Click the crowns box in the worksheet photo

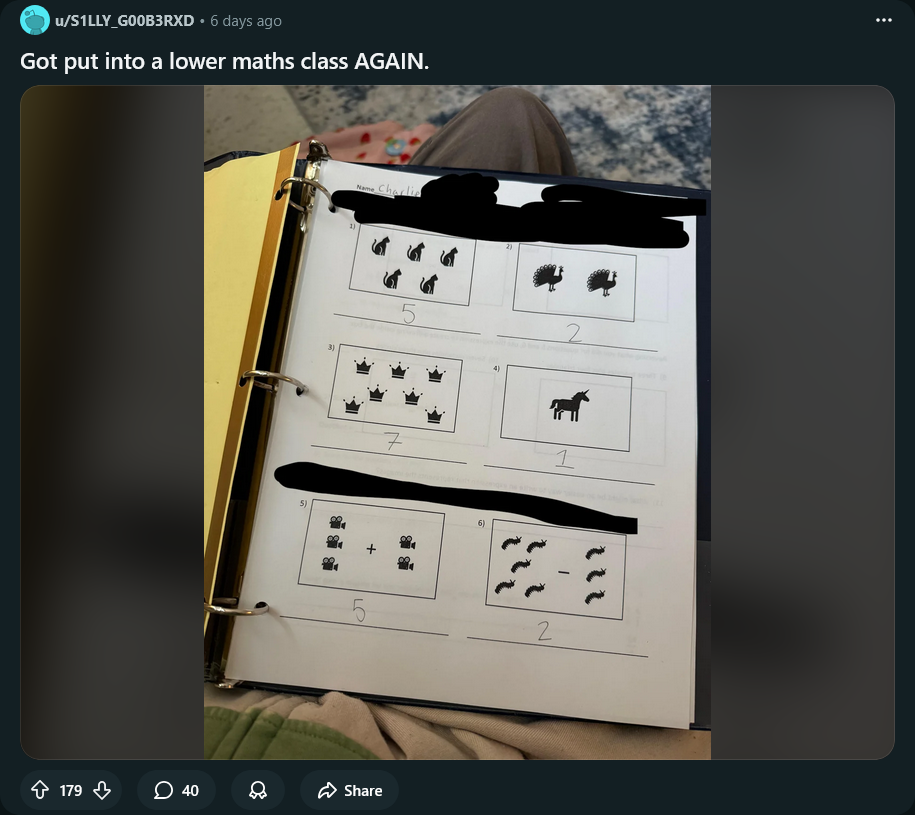(x=395, y=389)
